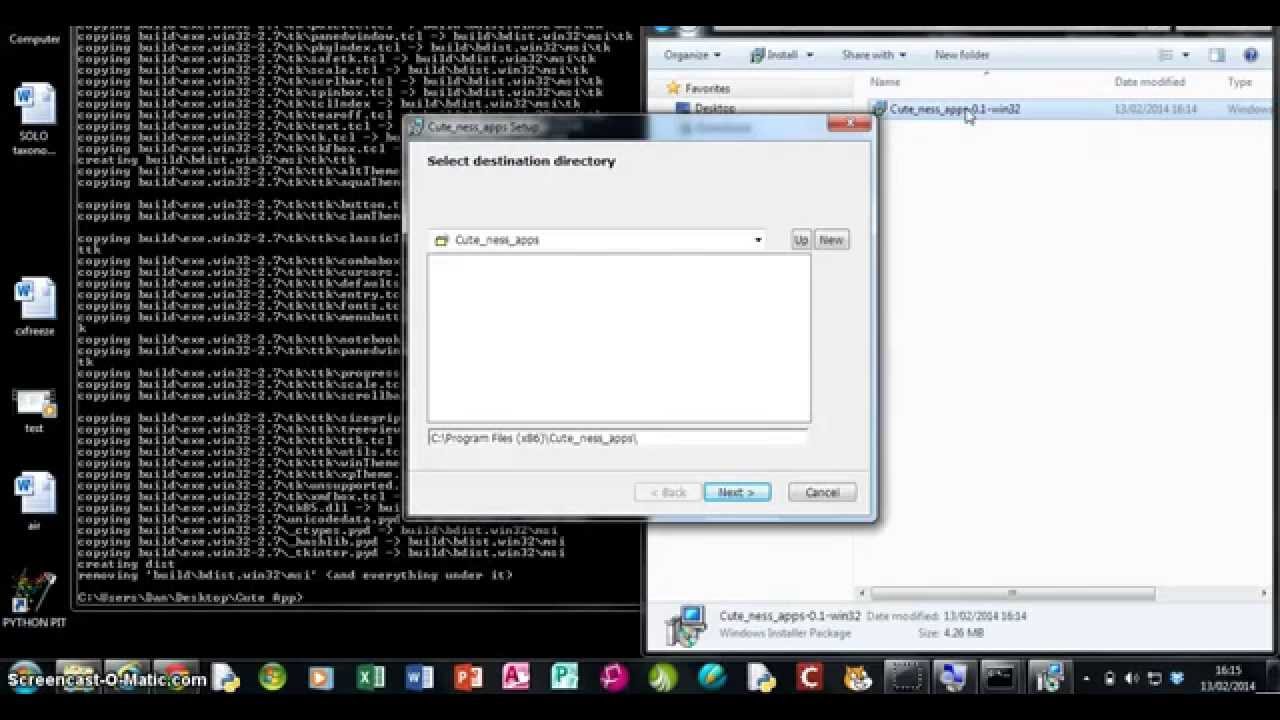
Task: Change view with the views icon
Action: click(x=1166, y=55)
